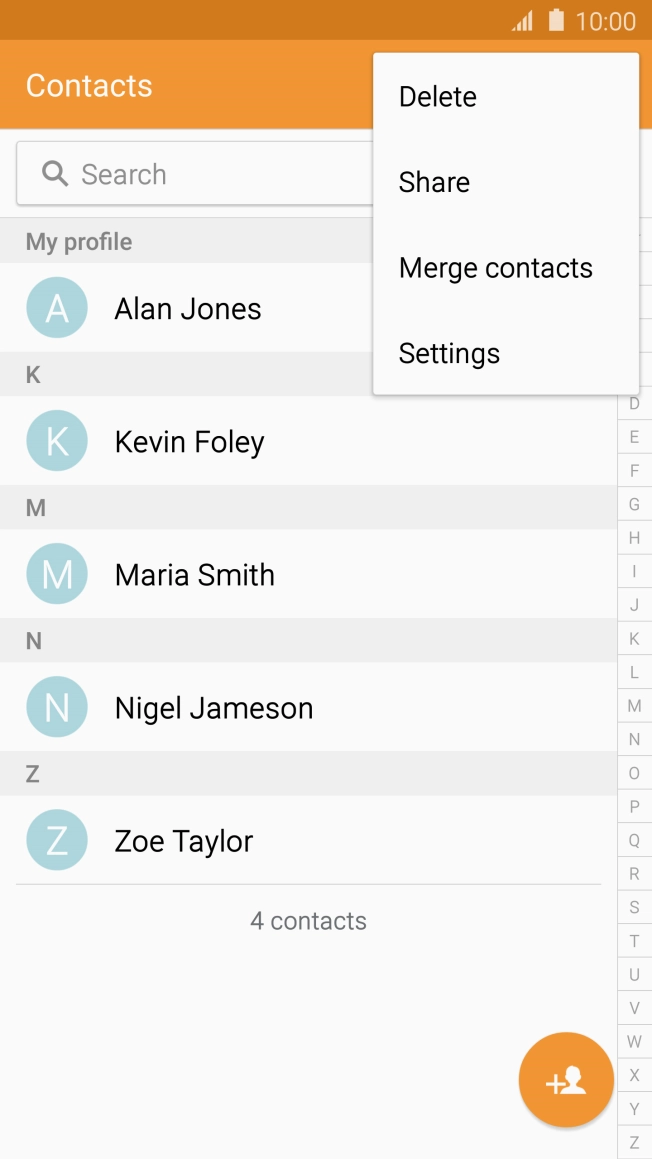652x1159 pixels.
Task: Click Nigel Jameson's avatar circle
Action: pyautogui.click(x=57, y=707)
